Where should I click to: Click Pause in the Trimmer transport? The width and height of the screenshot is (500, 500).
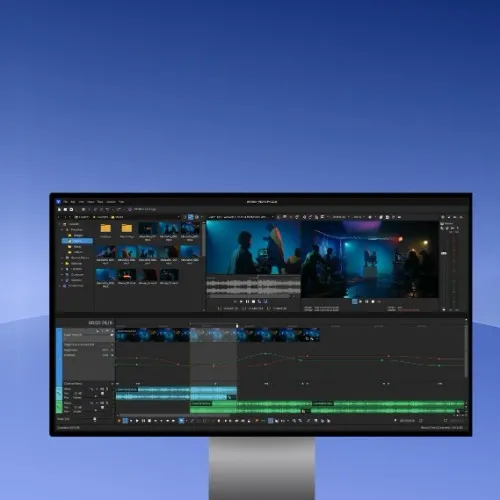247,302
